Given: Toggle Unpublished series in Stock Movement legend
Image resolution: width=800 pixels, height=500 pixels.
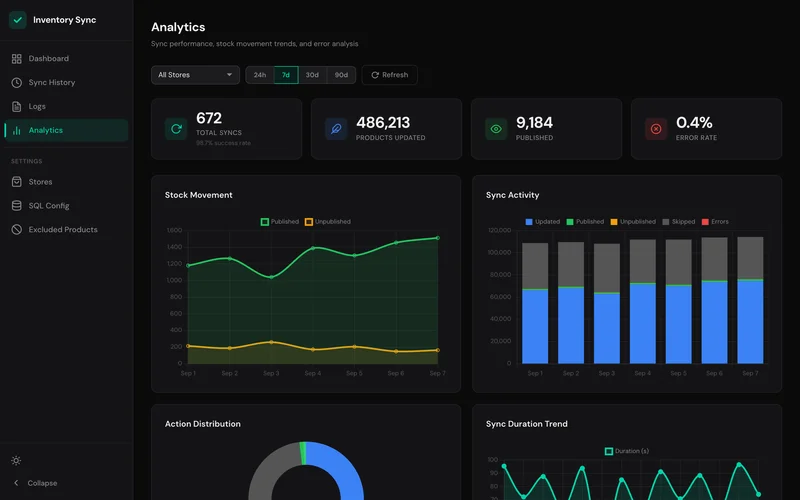Looking at the screenshot, I should [x=328, y=222].
